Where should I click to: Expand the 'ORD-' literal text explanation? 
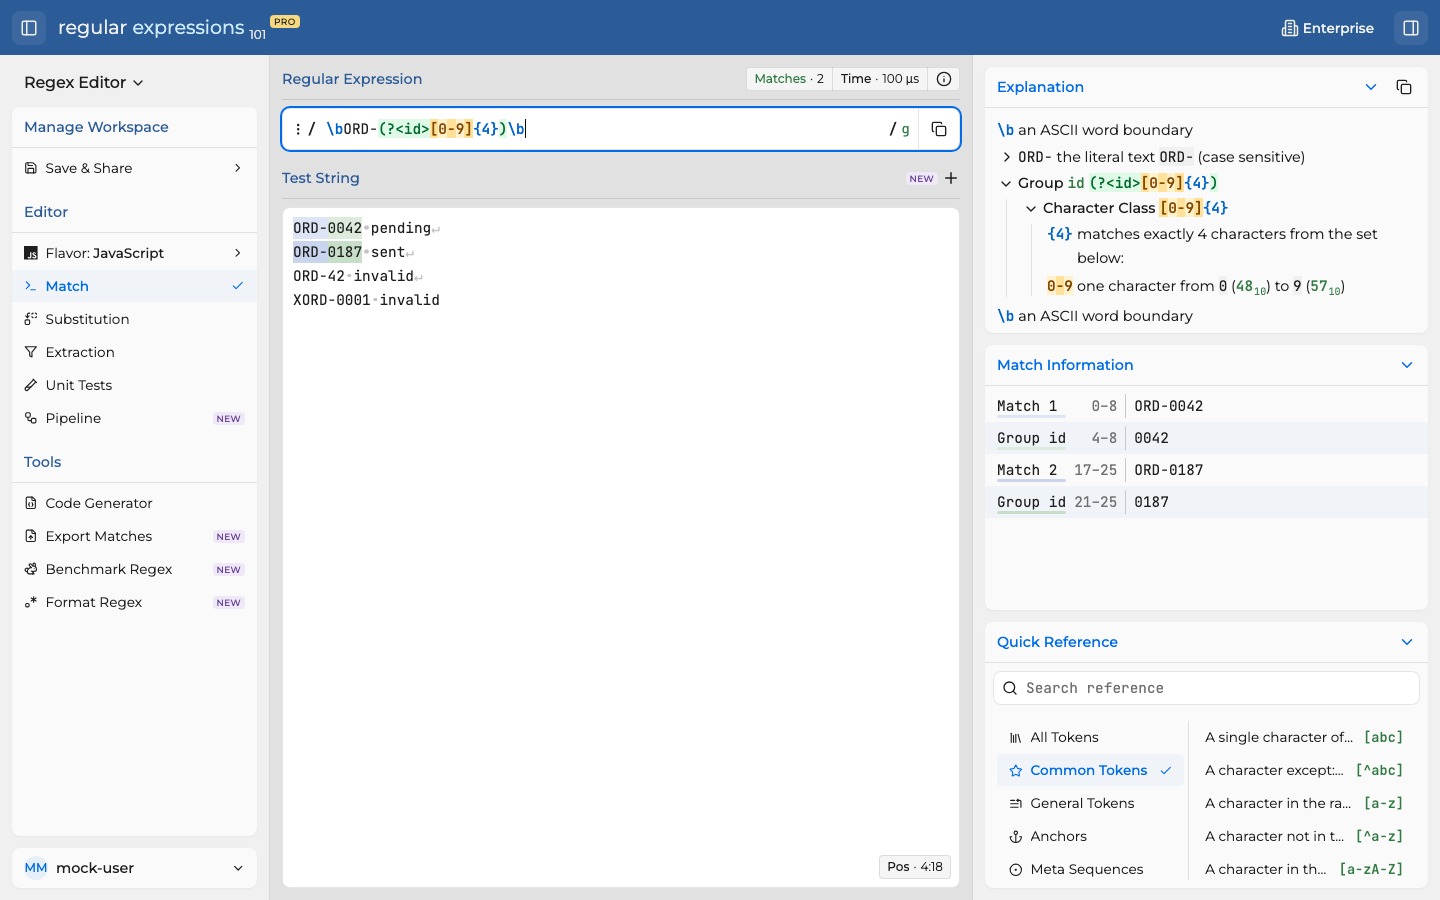click(1007, 157)
